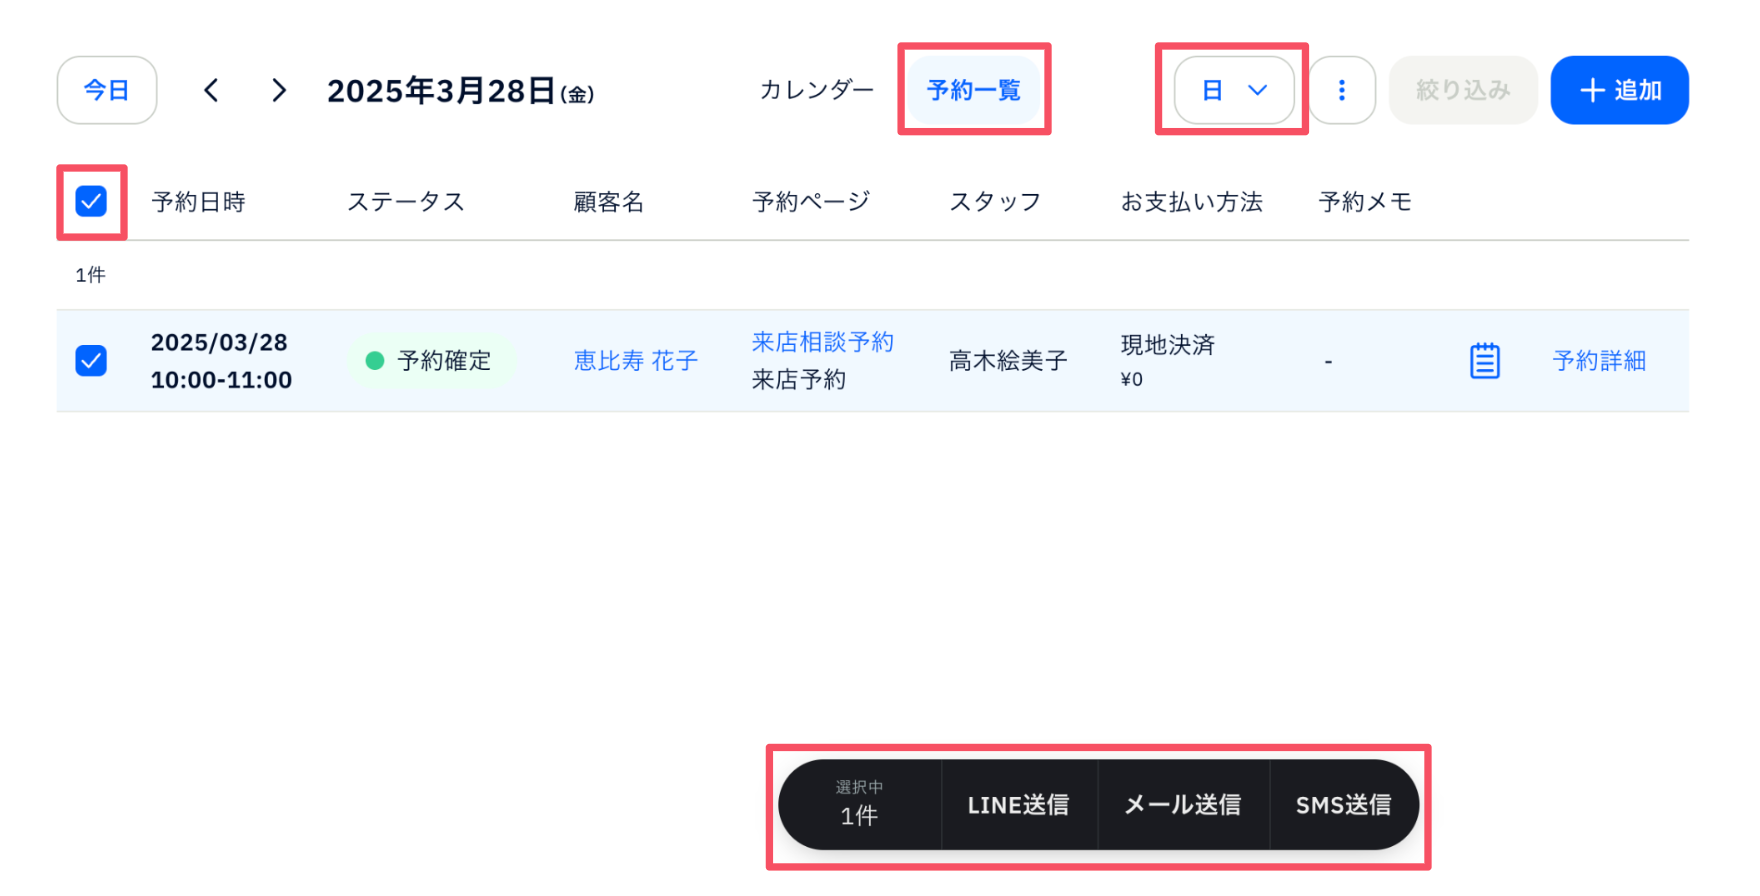This screenshot has width=1760, height=896.
Task: Click LINE送信 in the bulk action bar
Action: (x=1018, y=805)
